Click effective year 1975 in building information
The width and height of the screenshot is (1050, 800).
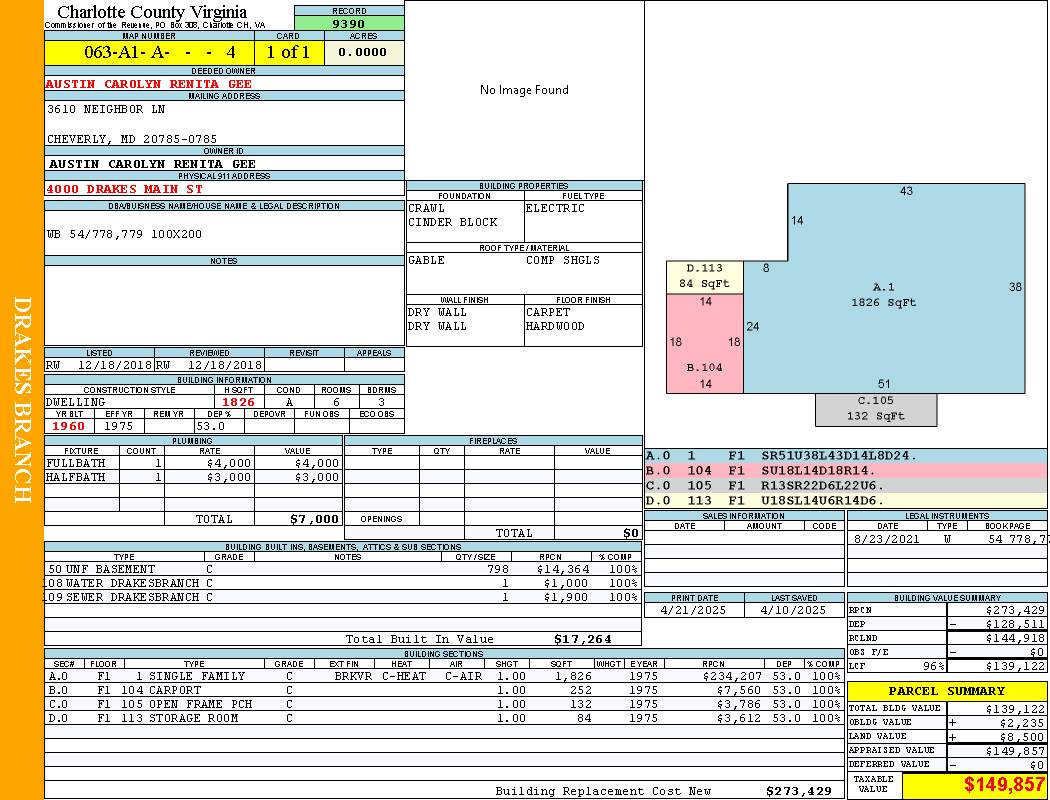tap(119, 426)
